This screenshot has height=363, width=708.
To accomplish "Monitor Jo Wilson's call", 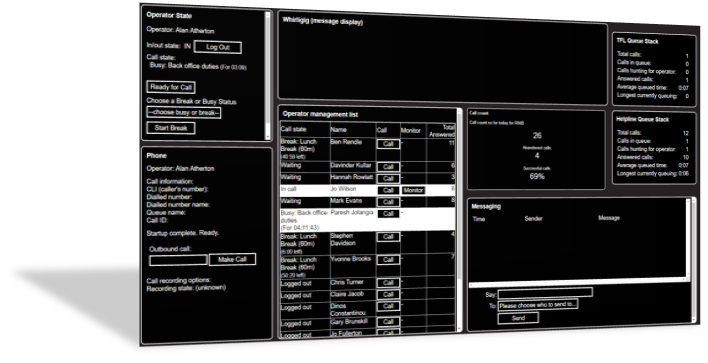I will coord(413,191).
